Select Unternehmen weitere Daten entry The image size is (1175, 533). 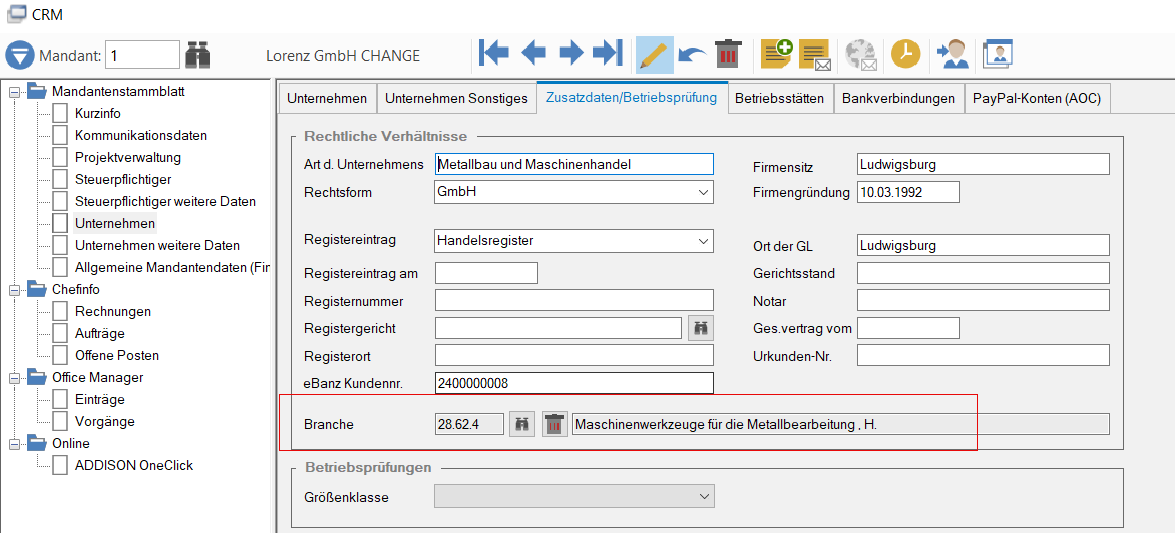coord(157,245)
